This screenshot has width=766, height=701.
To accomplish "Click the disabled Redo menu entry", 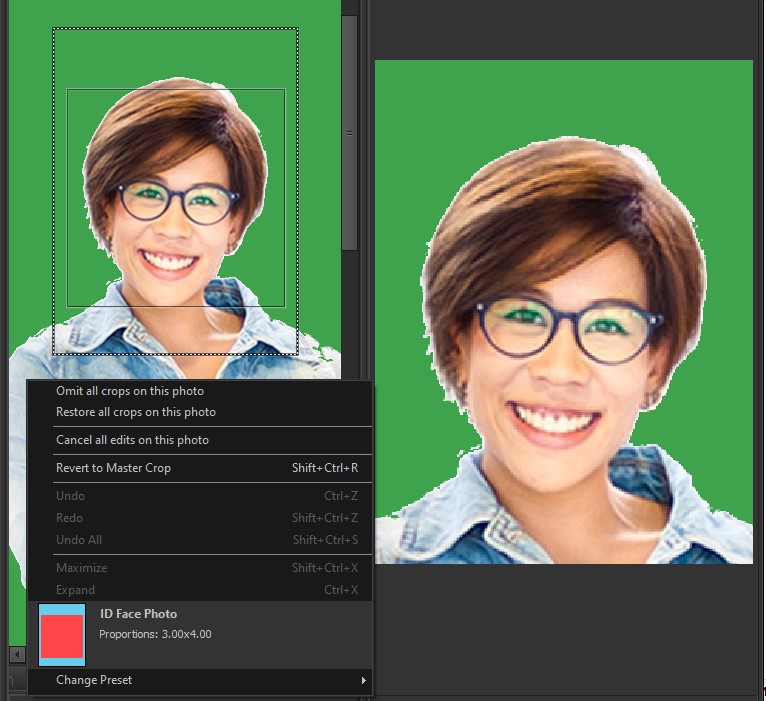I will (70, 518).
